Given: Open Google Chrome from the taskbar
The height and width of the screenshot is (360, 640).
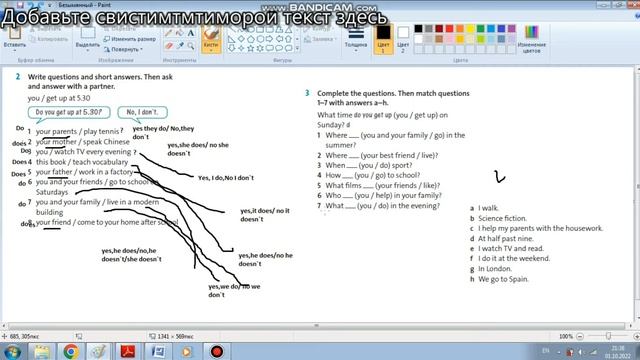Looking at the screenshot, I should pos(71,351).
